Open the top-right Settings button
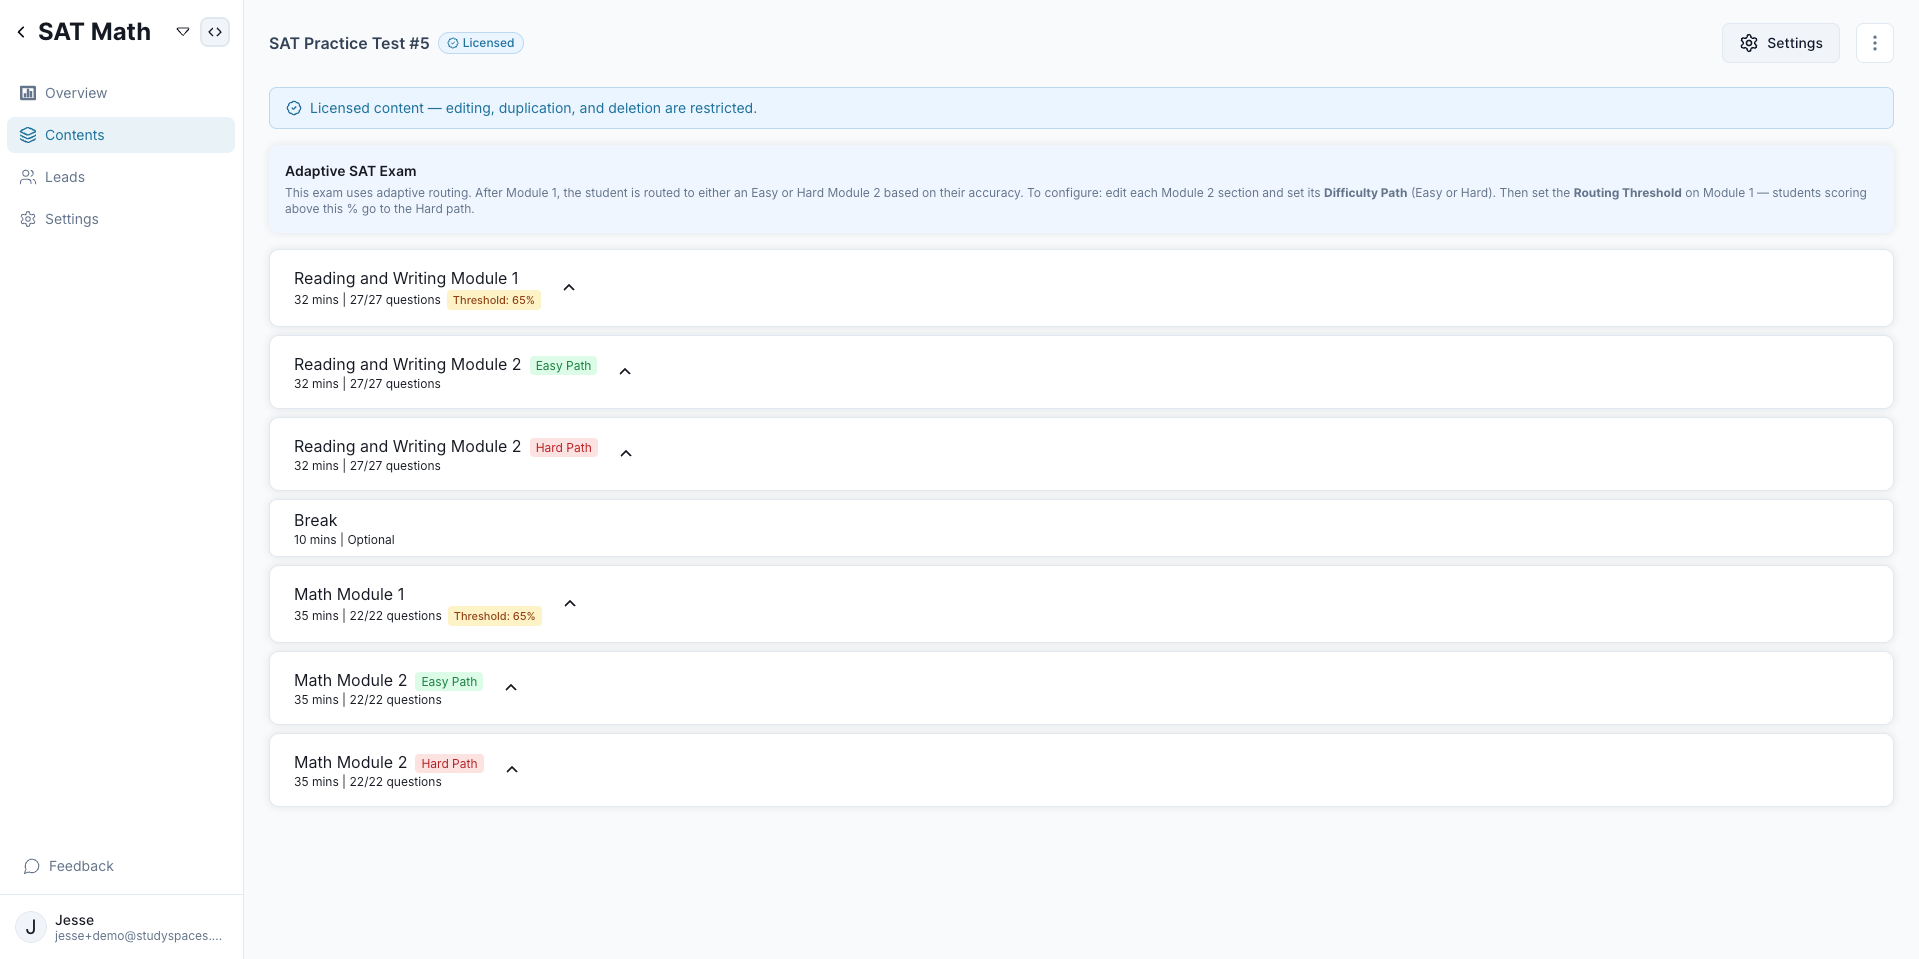Viewport: 1919px width, 959px height. 1780,43
